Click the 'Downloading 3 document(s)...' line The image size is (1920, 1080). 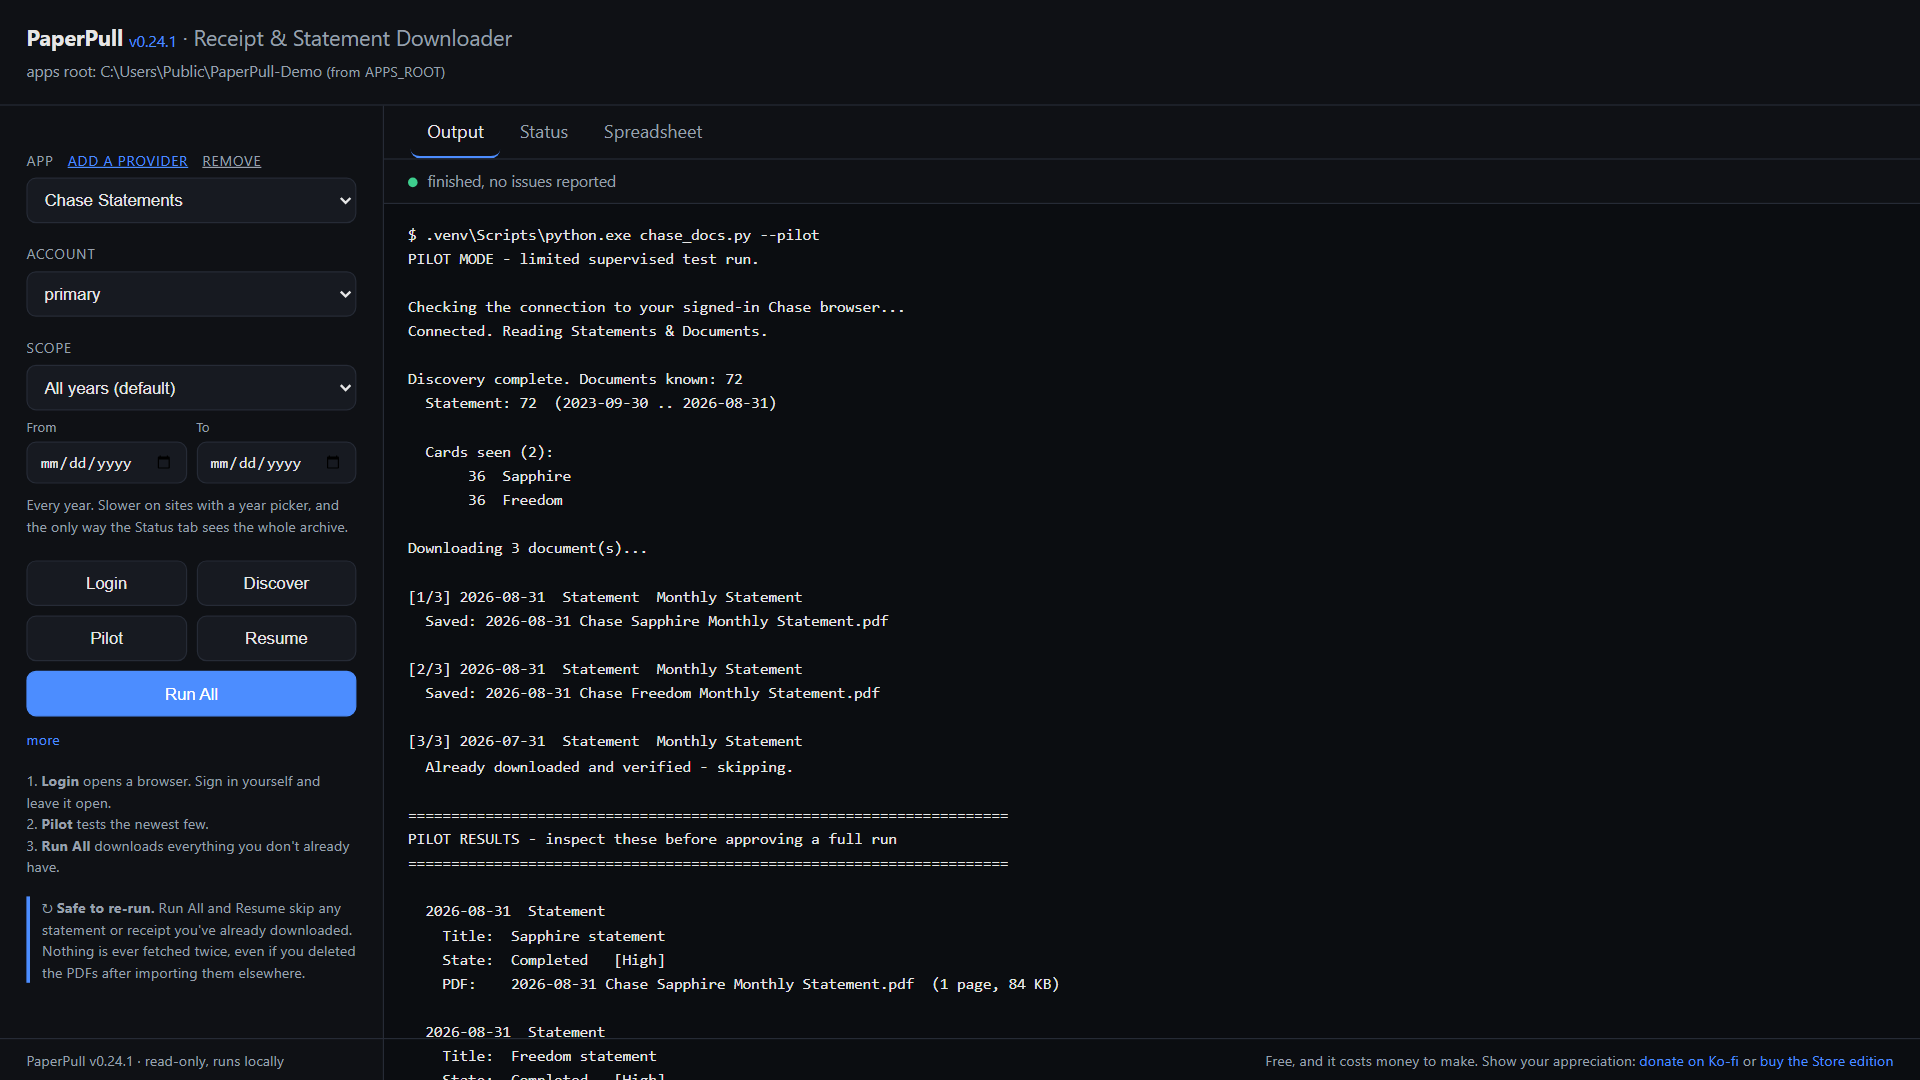point(527,548)
